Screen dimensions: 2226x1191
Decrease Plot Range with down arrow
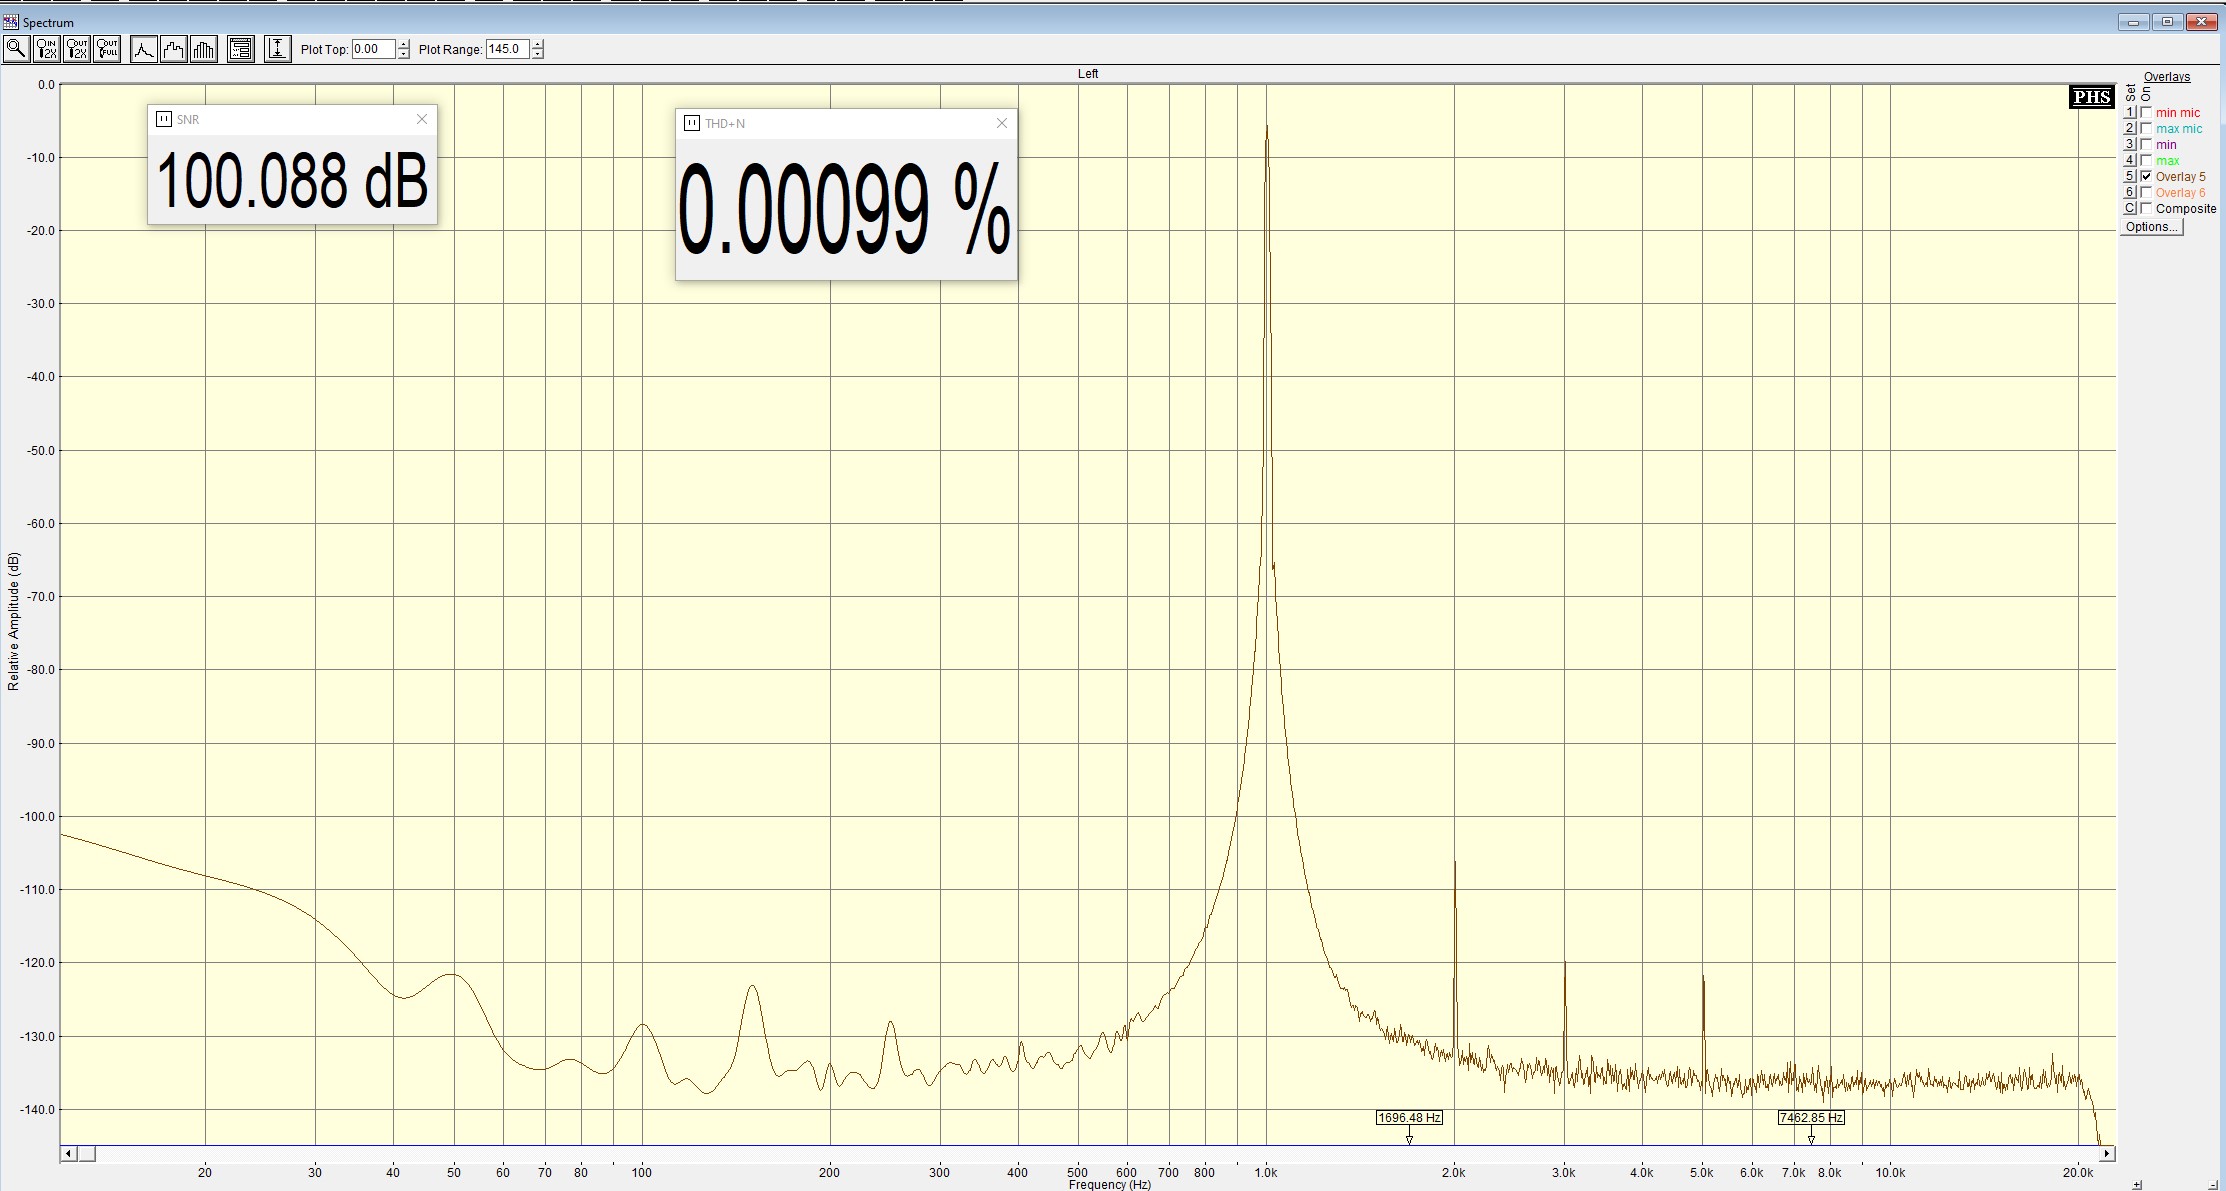point(538,54)
